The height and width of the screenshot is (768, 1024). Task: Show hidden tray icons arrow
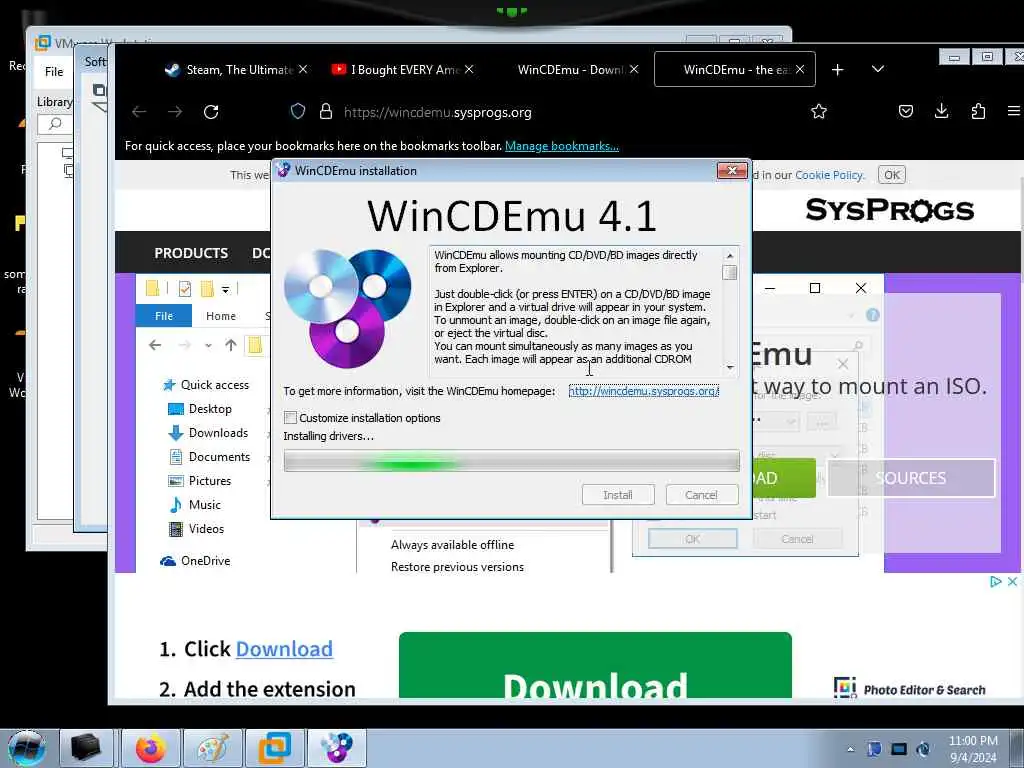850,749
